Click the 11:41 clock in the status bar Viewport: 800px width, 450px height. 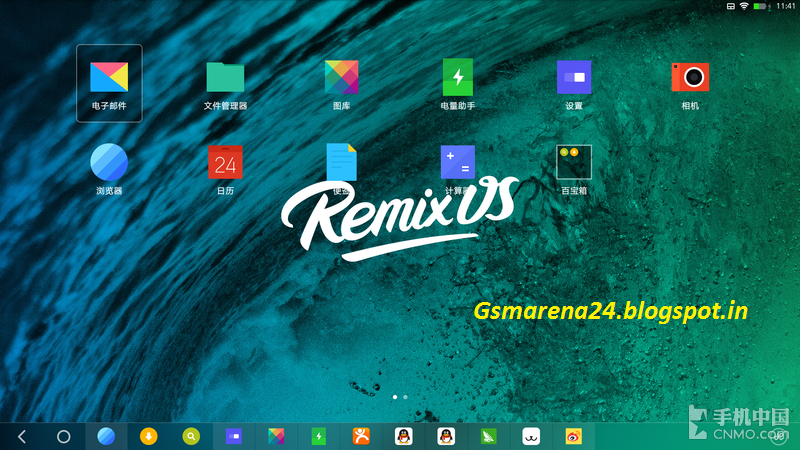[785, 6]
